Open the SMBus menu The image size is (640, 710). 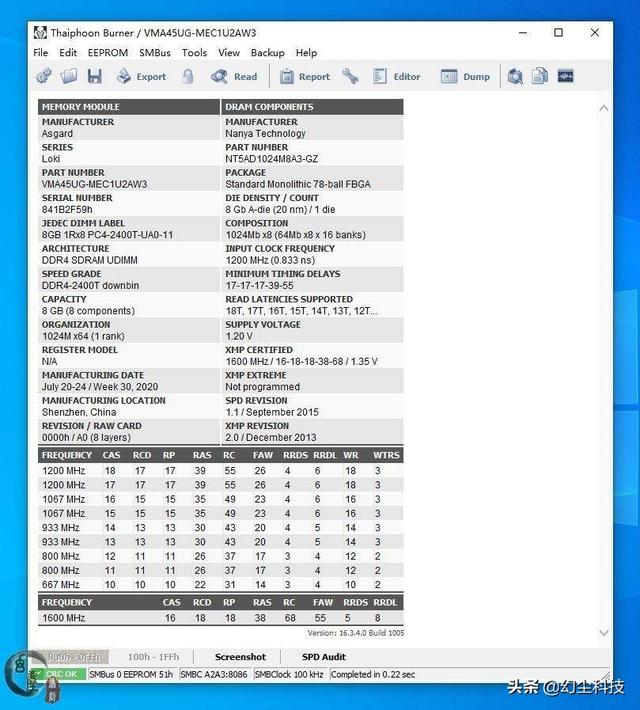pos(155,53)
